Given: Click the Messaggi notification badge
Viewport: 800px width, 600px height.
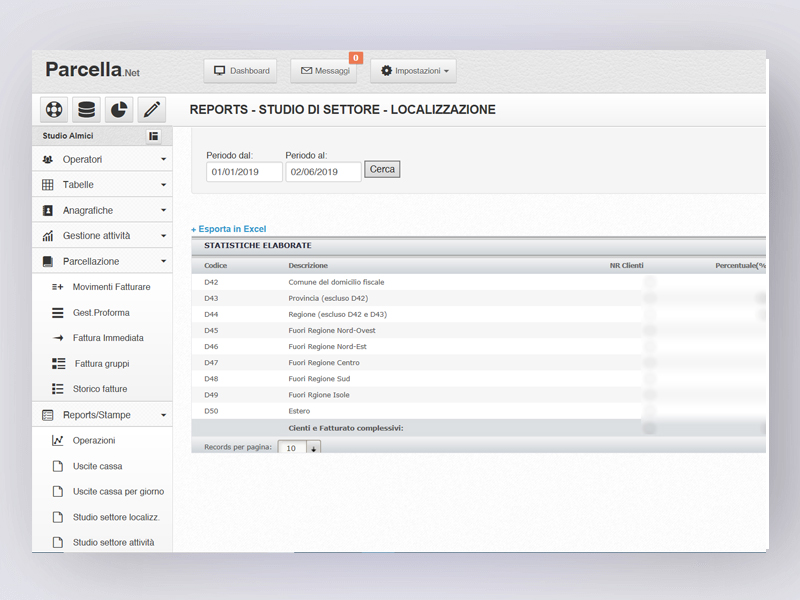Looking at the screenshot, I should (355, 58).
